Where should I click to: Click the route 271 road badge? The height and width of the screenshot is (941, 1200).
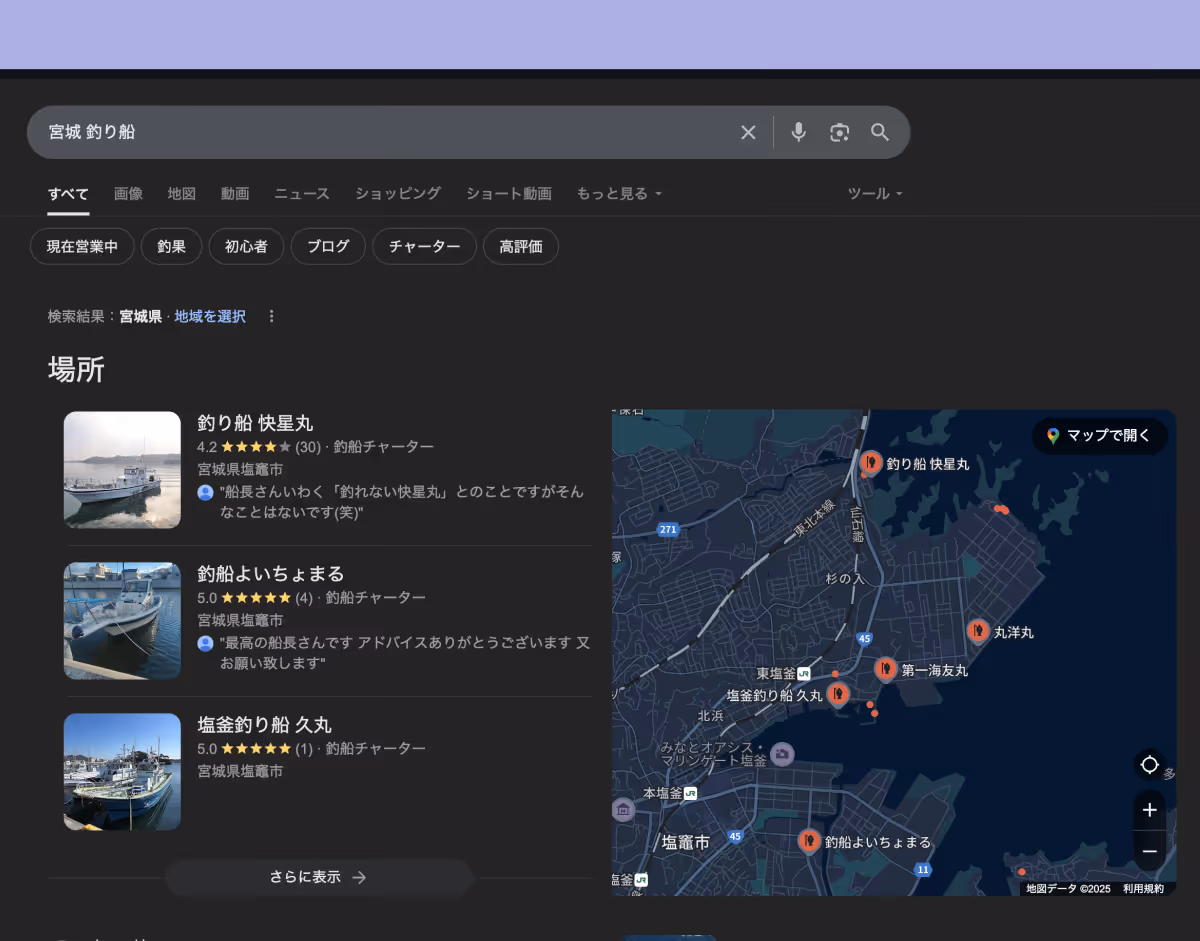click(668, 528)
